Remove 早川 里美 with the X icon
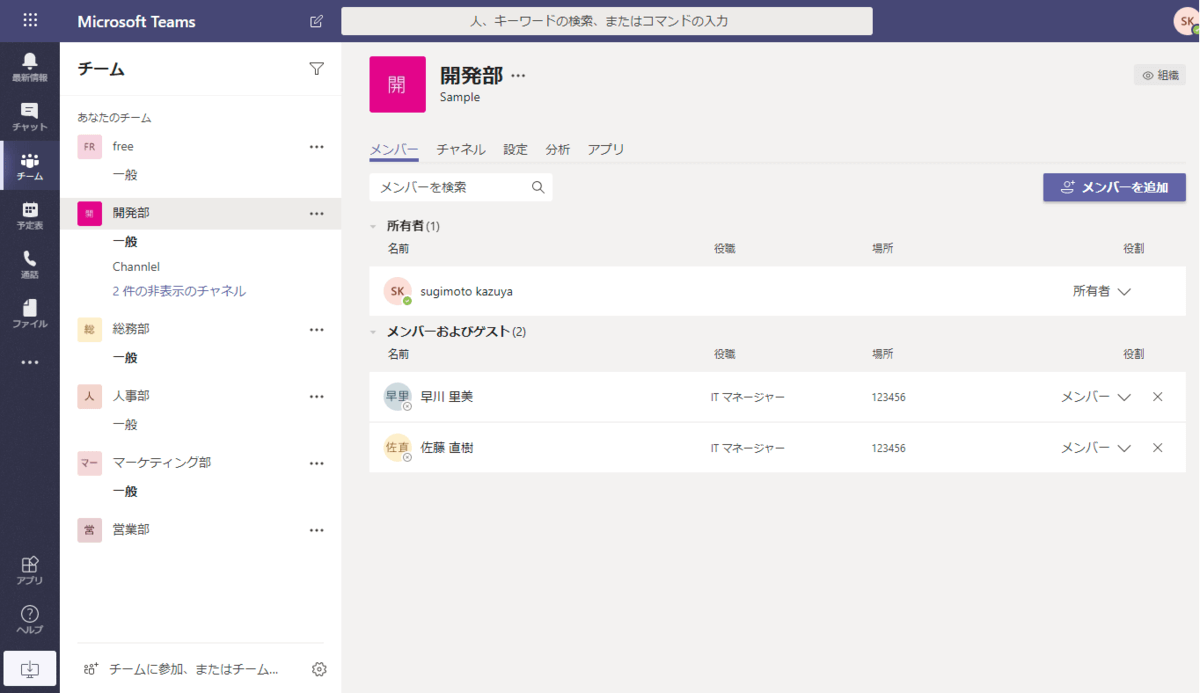1200x693 pixels. coord(1158,397)
